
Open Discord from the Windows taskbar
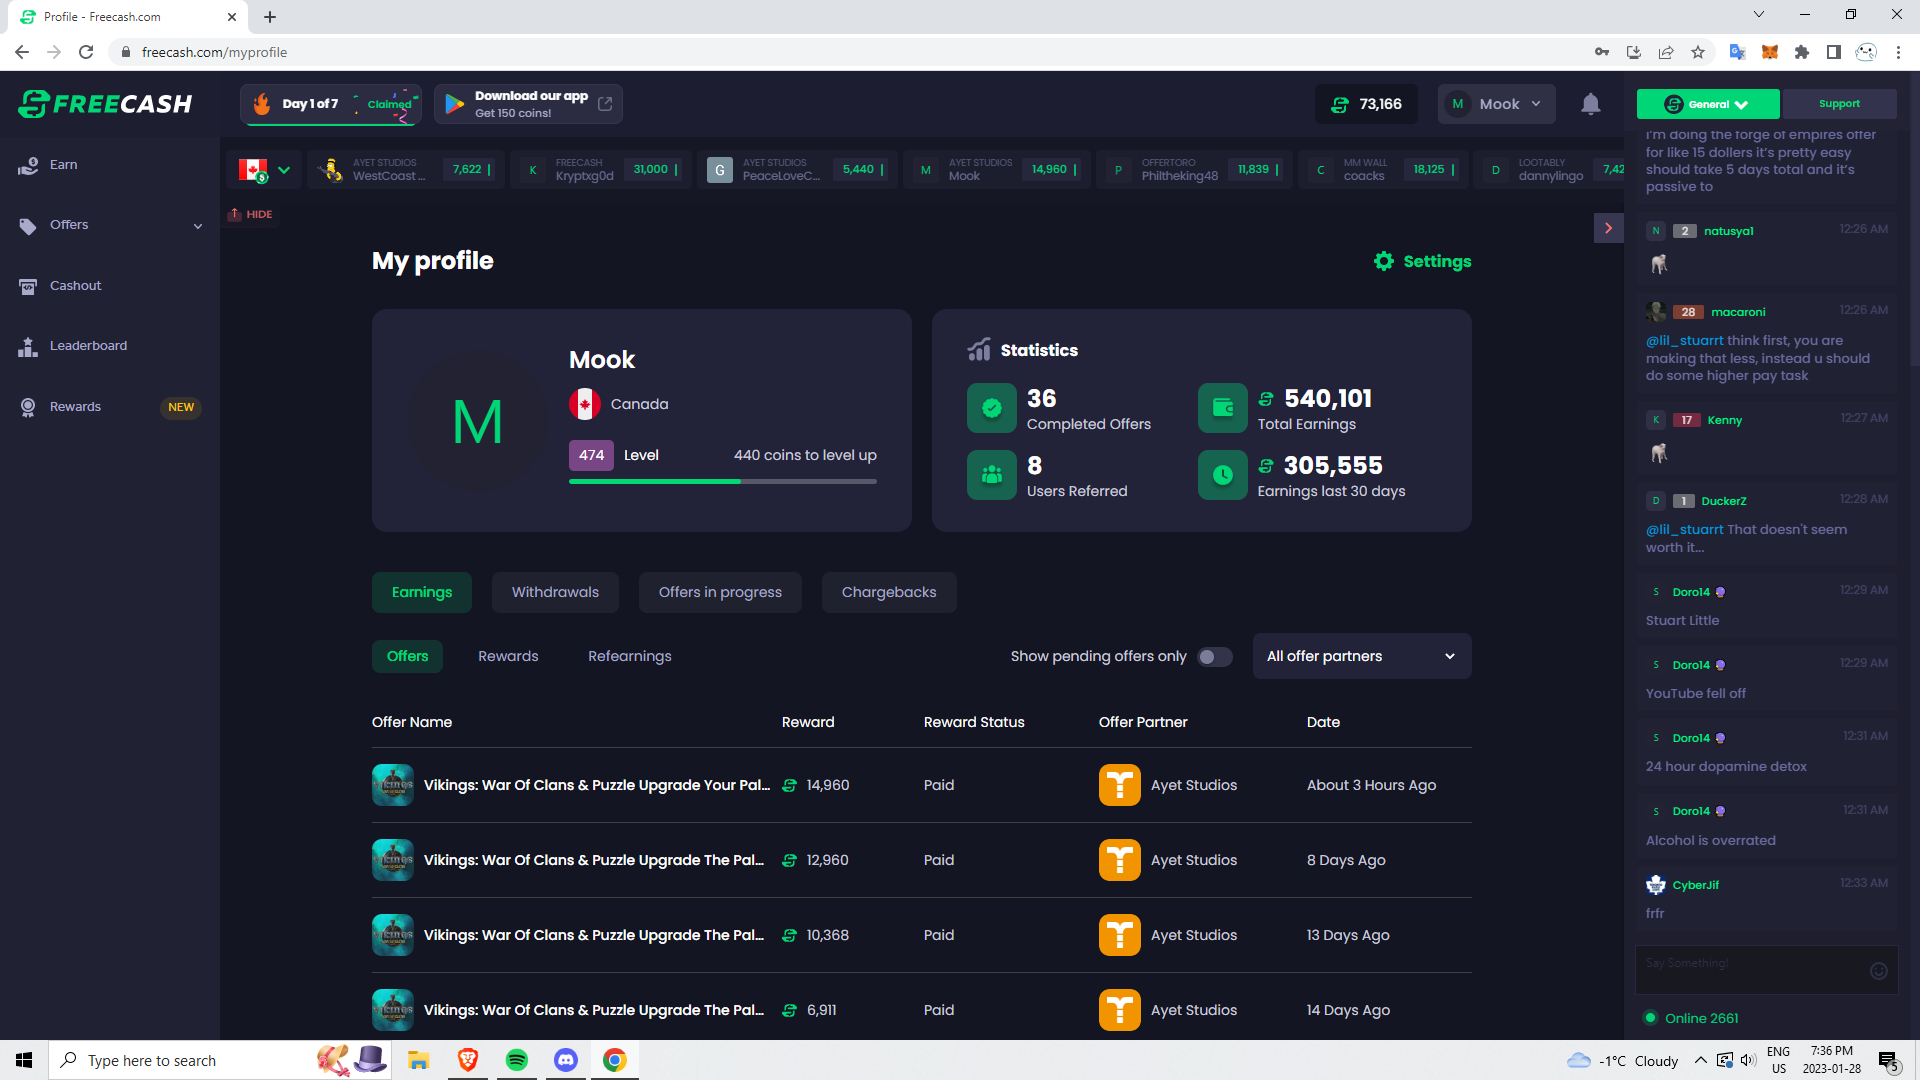coord(566,1060)
